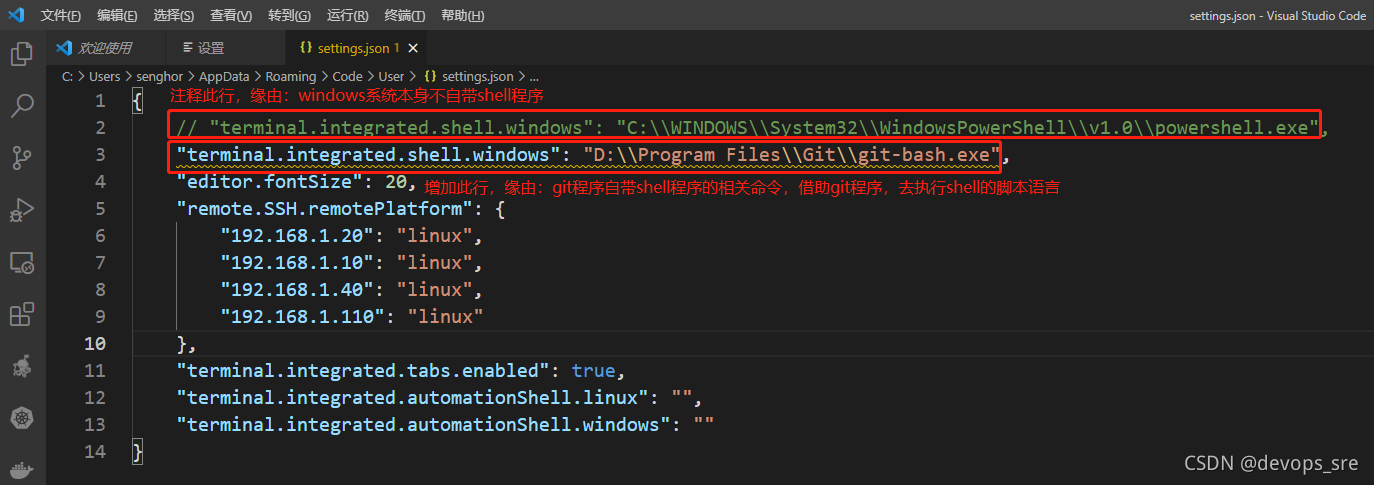1374x485 pixels.
Task: Click the "remote.SSH.remotePlatform" key
Action: 323,209
